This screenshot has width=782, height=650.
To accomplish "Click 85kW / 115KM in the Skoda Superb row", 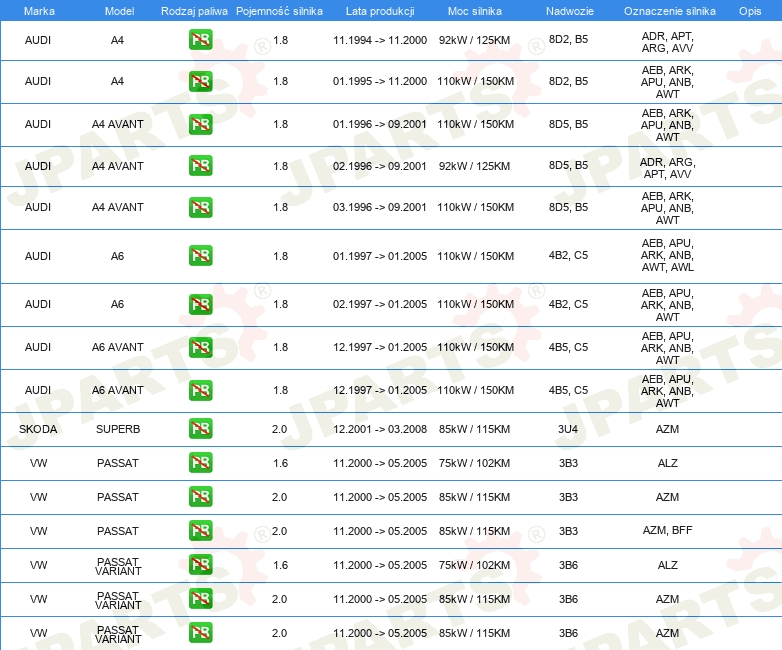I will [474, 429].
